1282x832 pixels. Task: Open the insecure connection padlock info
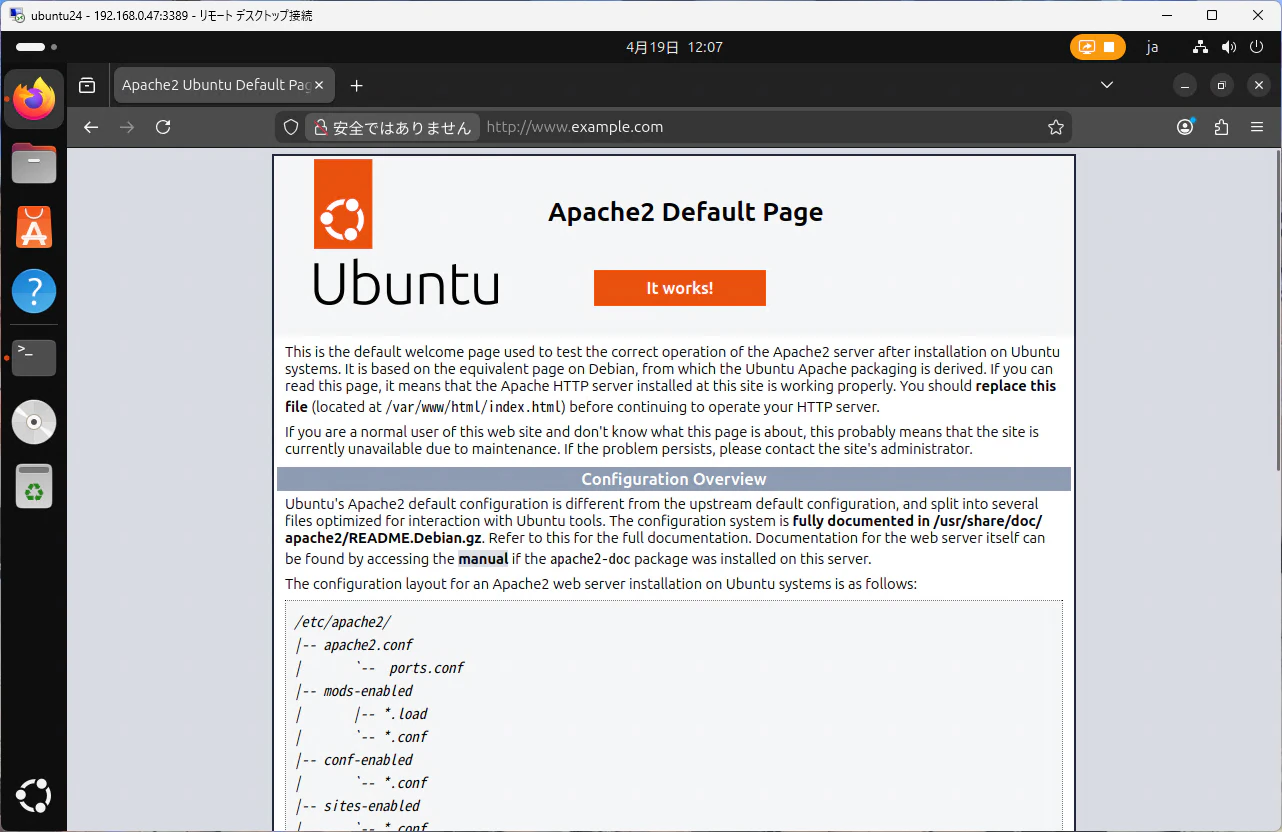[321, 127]
